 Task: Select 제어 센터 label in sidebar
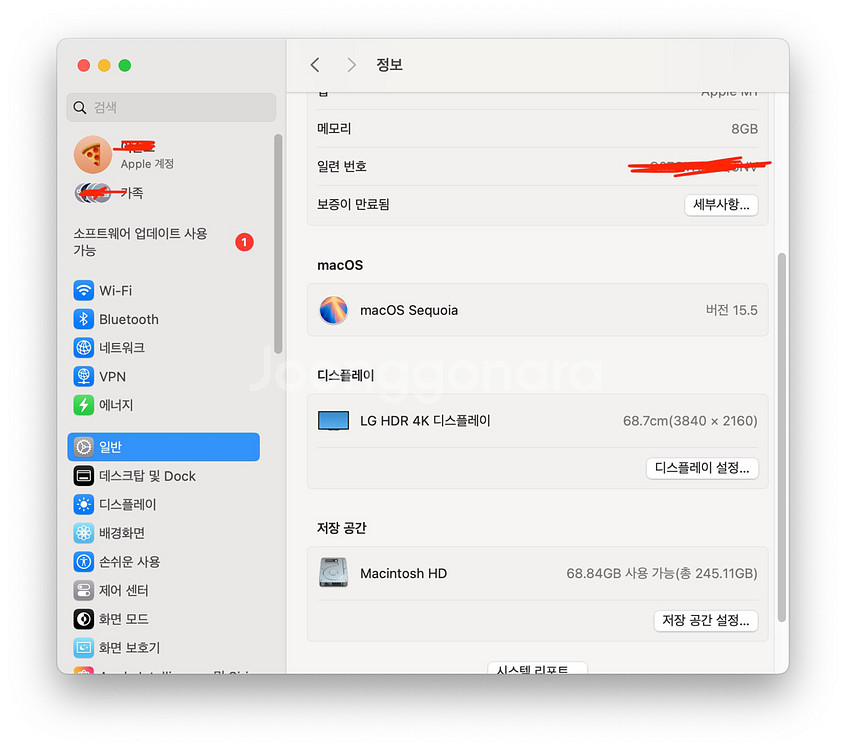(x=124, y=591)
